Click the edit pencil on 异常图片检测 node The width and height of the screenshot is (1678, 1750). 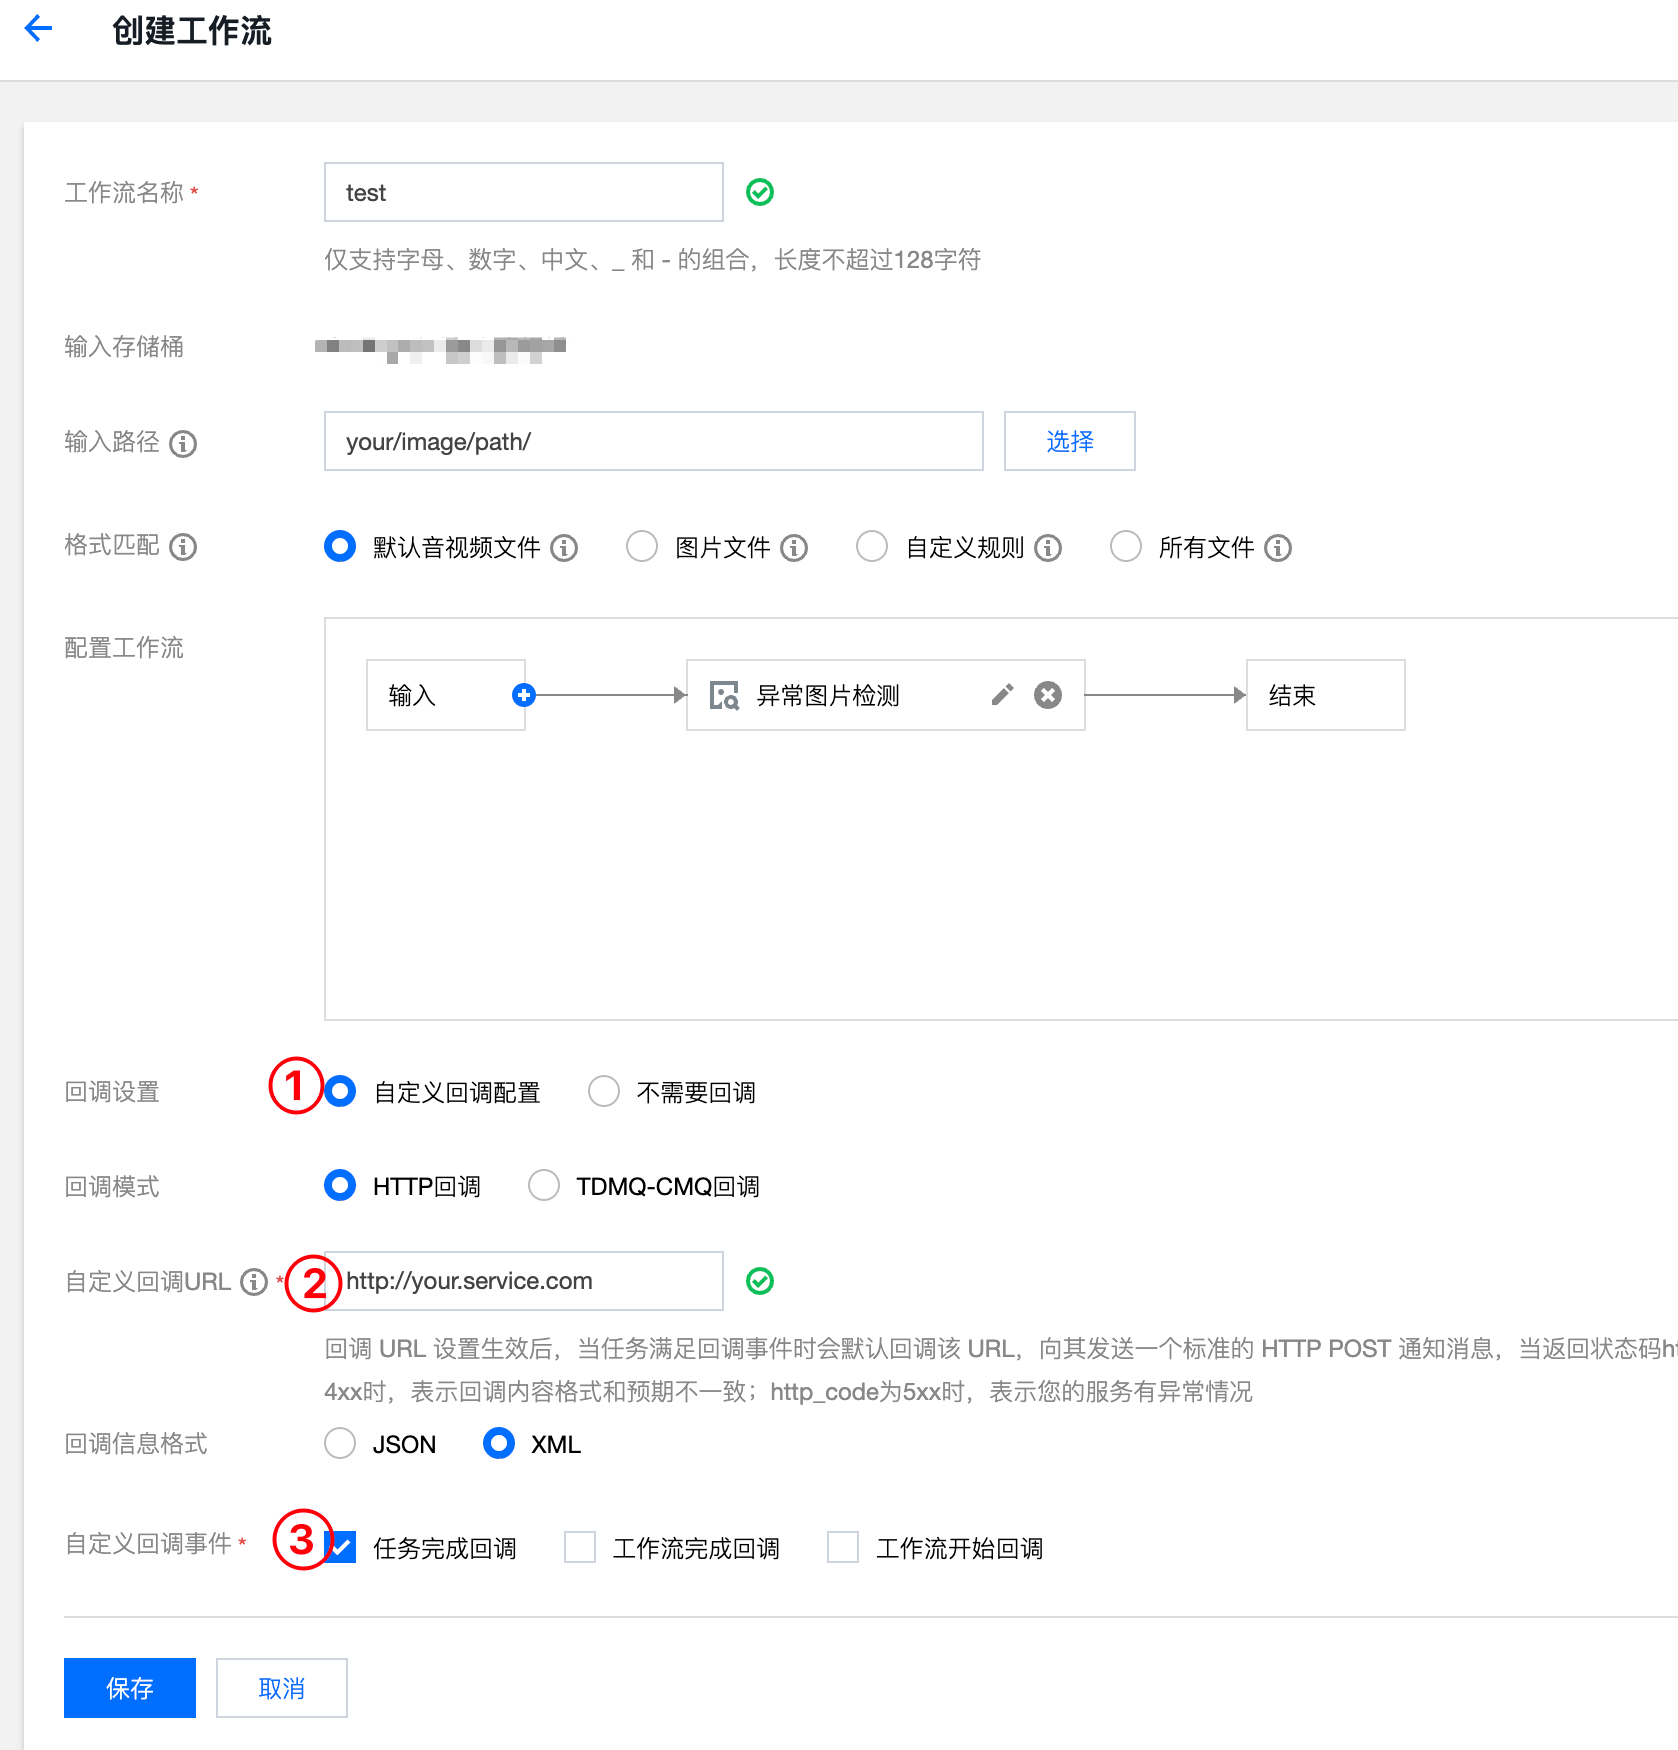[x=1002, y=695]
